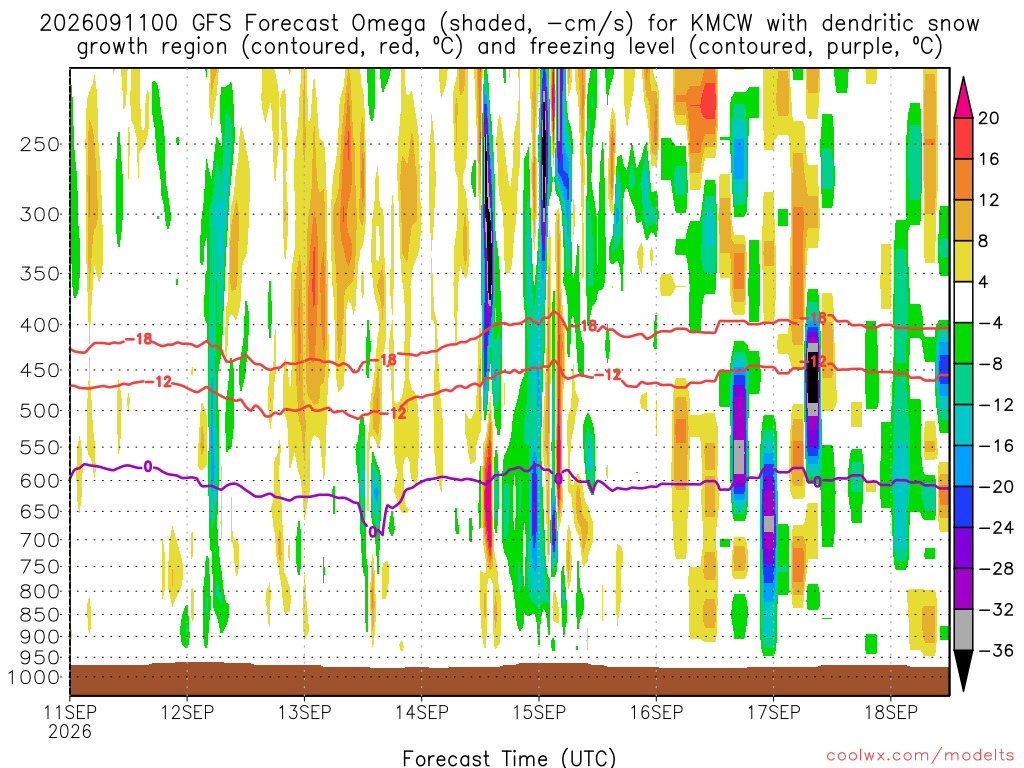This screenshot has height=768, width=1024.
Task: Click the purple -28 to -32 legend block
Action: tap(963, 589)
